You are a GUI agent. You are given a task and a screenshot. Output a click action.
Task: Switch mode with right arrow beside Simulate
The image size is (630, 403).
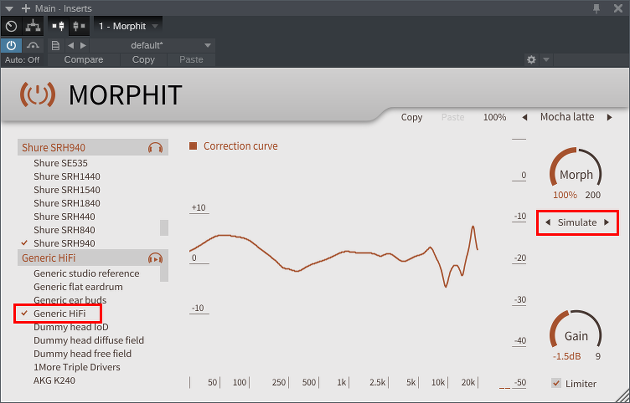tap(606, 222)
